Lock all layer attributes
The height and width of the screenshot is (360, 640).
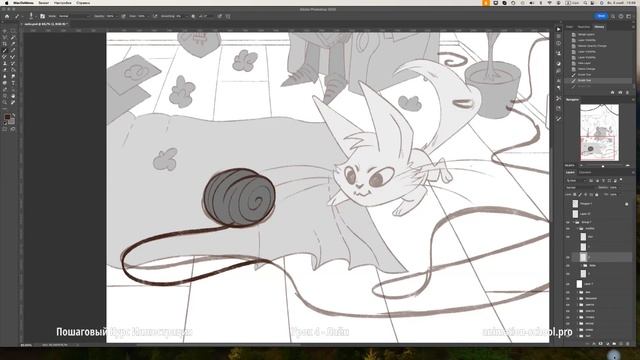597,195
